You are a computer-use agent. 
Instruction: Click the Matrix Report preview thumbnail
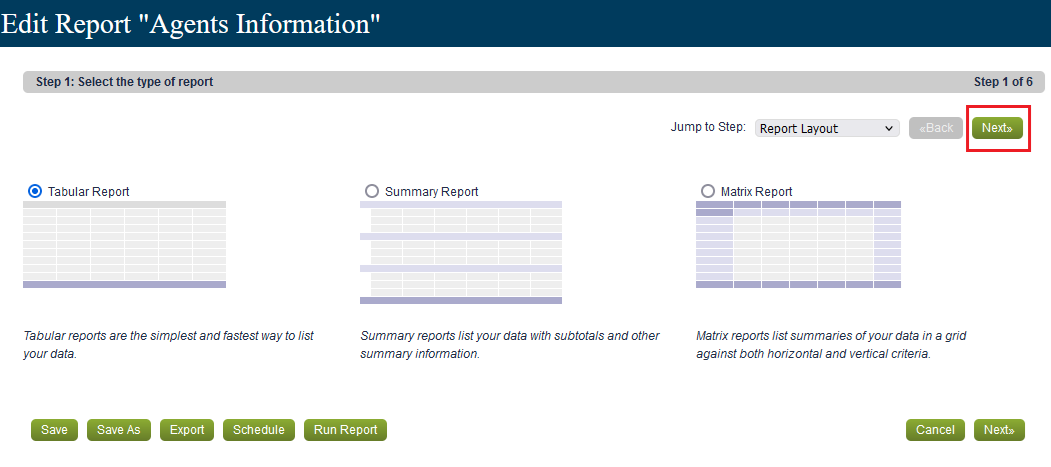798,245
